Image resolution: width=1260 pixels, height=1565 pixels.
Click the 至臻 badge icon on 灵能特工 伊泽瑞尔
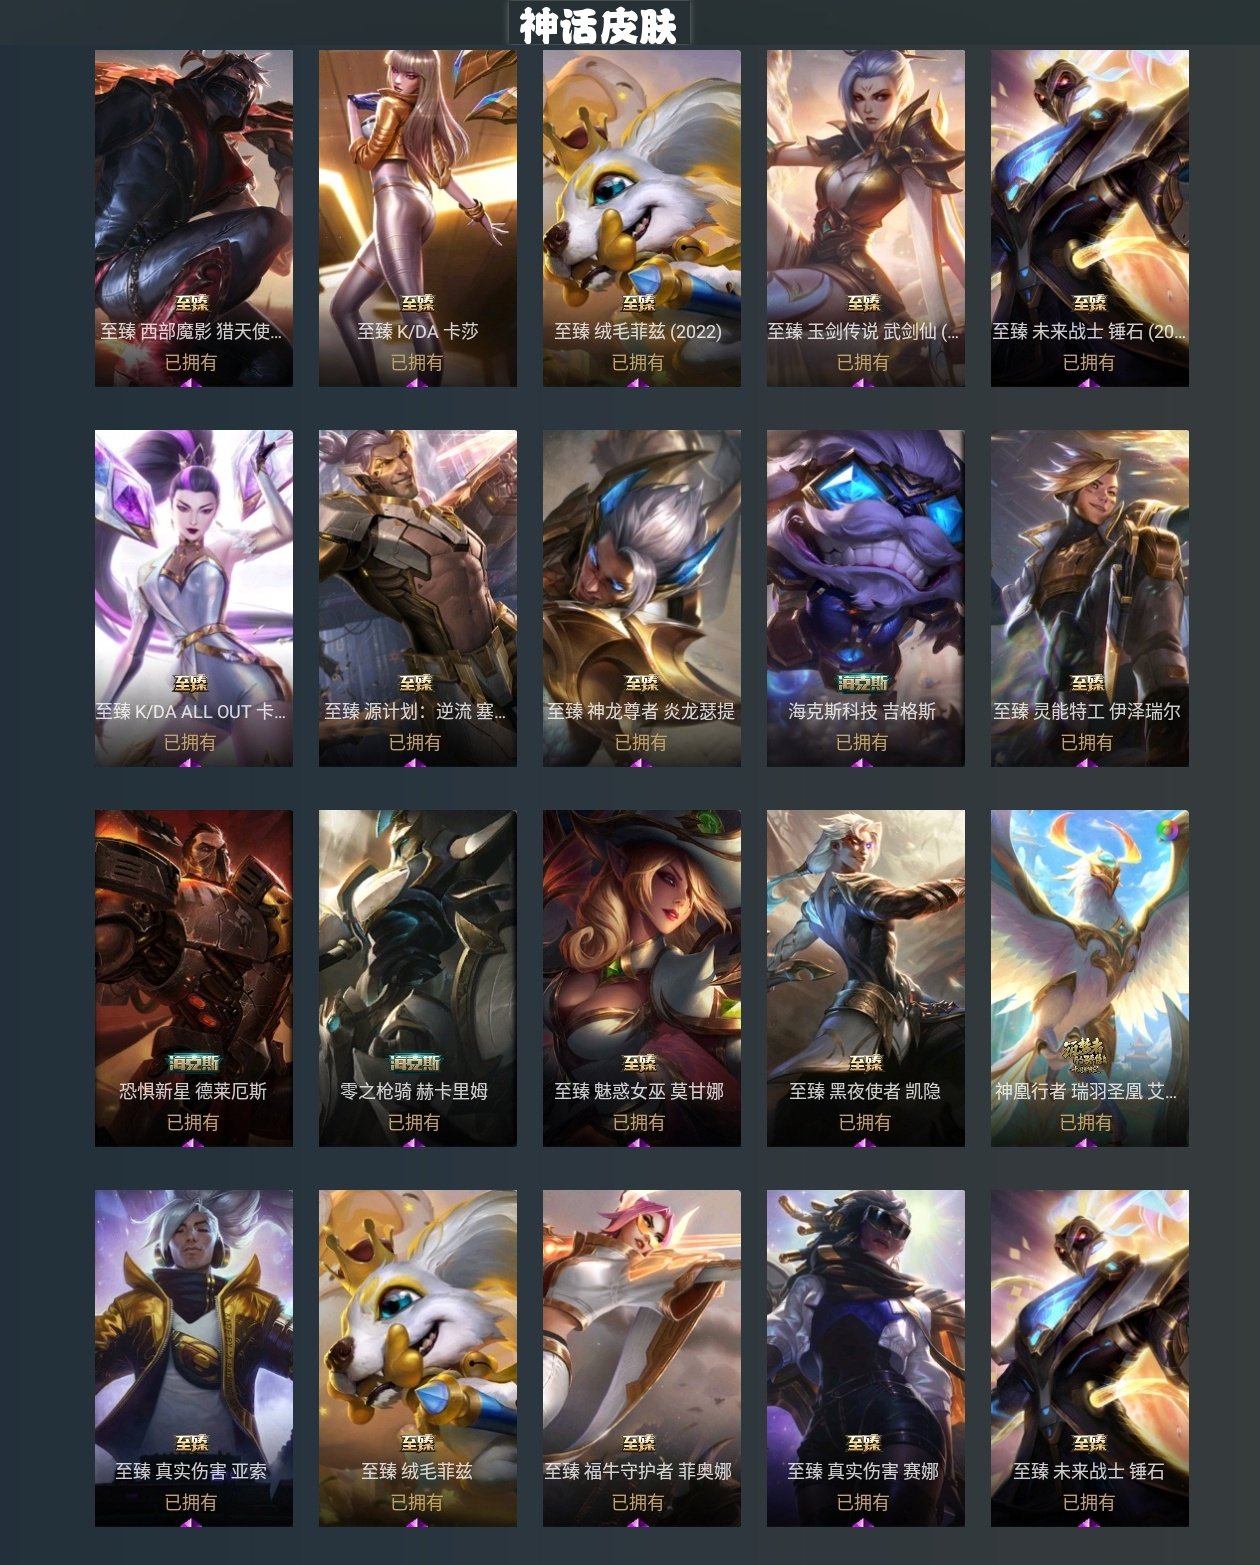pyautogui.click(x=1088, y=683)
